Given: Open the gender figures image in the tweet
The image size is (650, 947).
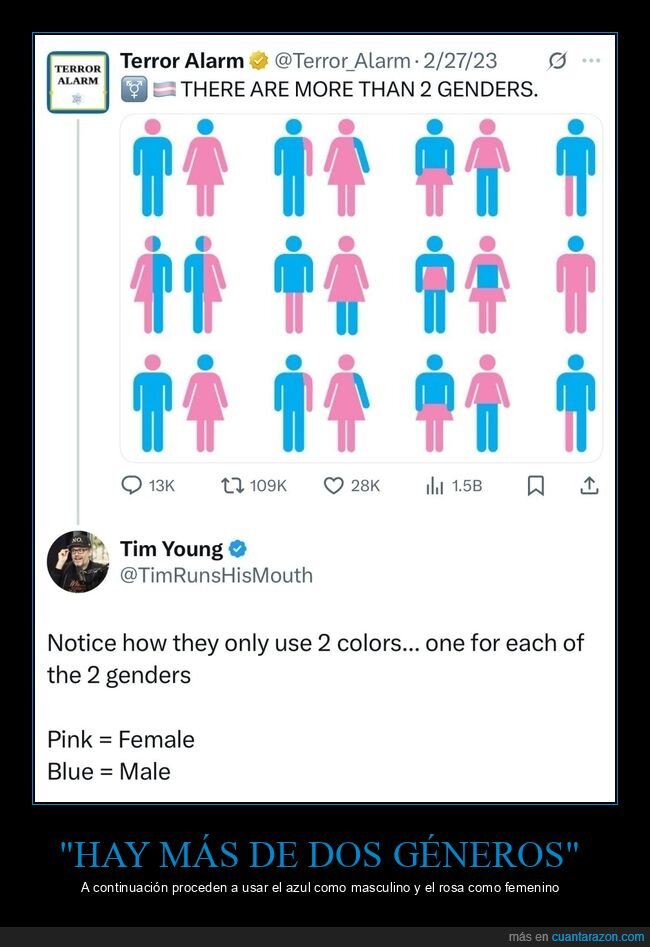Looking at the screenshot, I should pyautogui.click(x=361, y=288).
